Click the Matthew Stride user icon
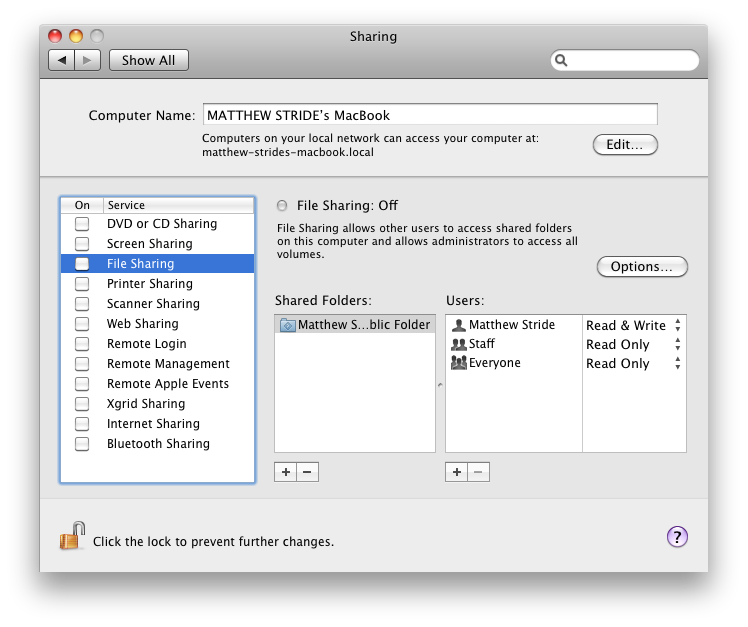The height and width of the screenshot is (627, 748). click(458, 325)
